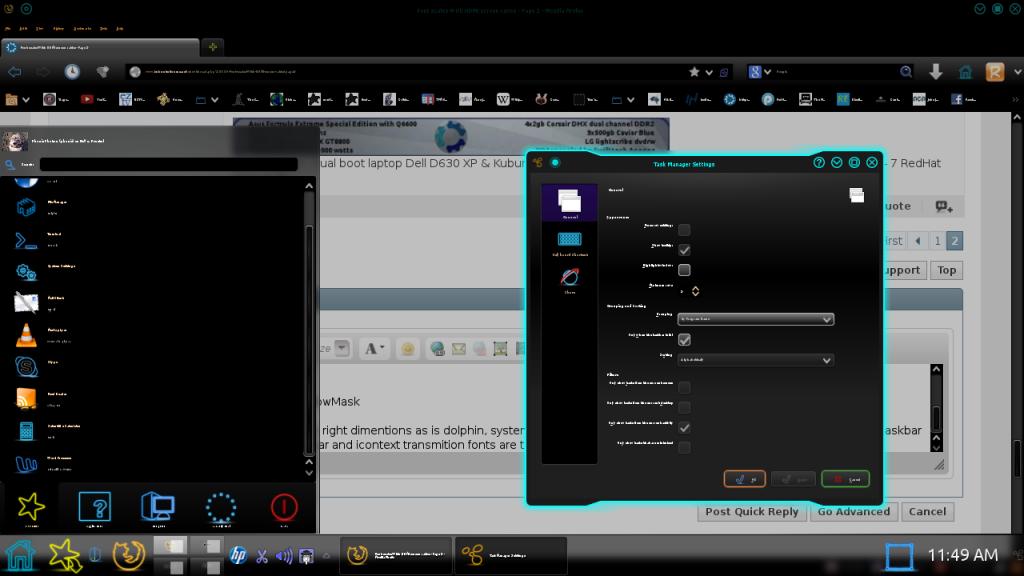This screenshot has width=1024, height=576.
Task: Switch to the Applications tab in launcher
Action: [94, 507]
